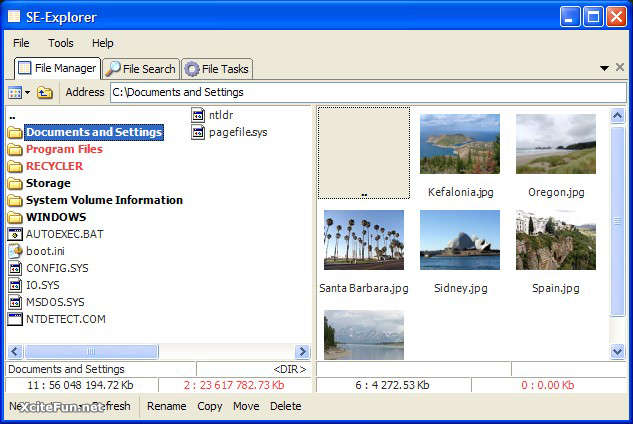The image size is (633, 424).
Task: Select the 'RECYCLER' folder name
Action: pyautogui.click(x=54, y=166)
